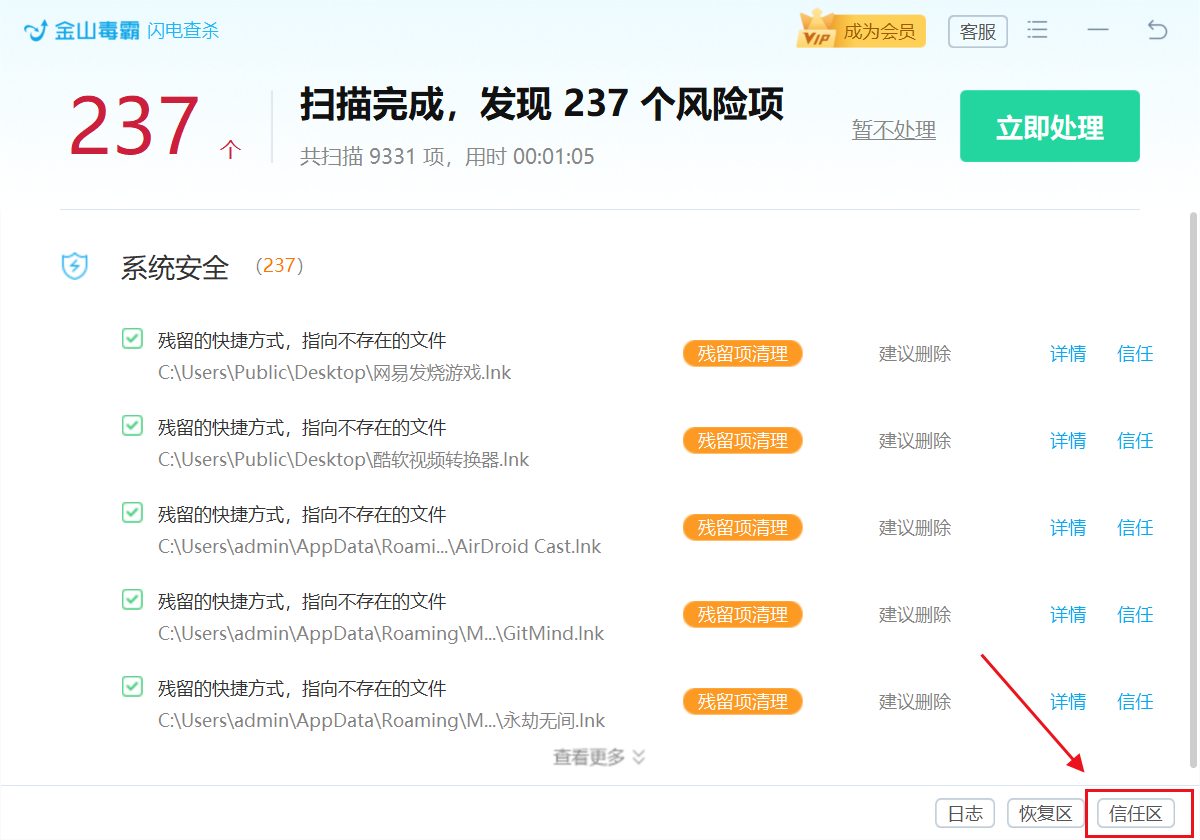Uncheck the GitMind.lnk item checkbox
1200x840 pixels.
click(x=132, y=600)
